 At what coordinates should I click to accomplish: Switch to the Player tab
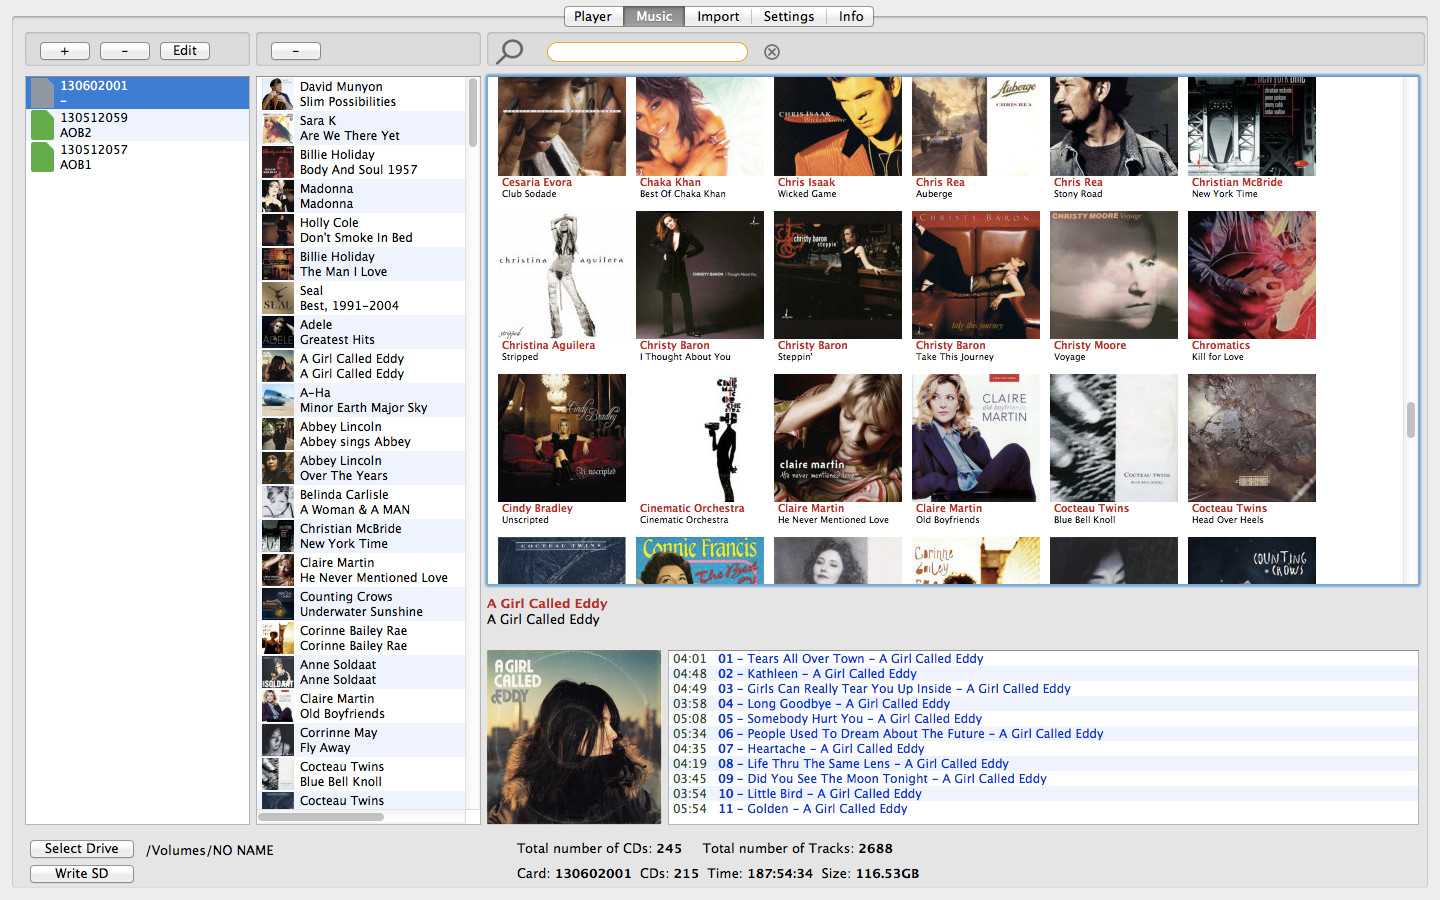(593, 16)
